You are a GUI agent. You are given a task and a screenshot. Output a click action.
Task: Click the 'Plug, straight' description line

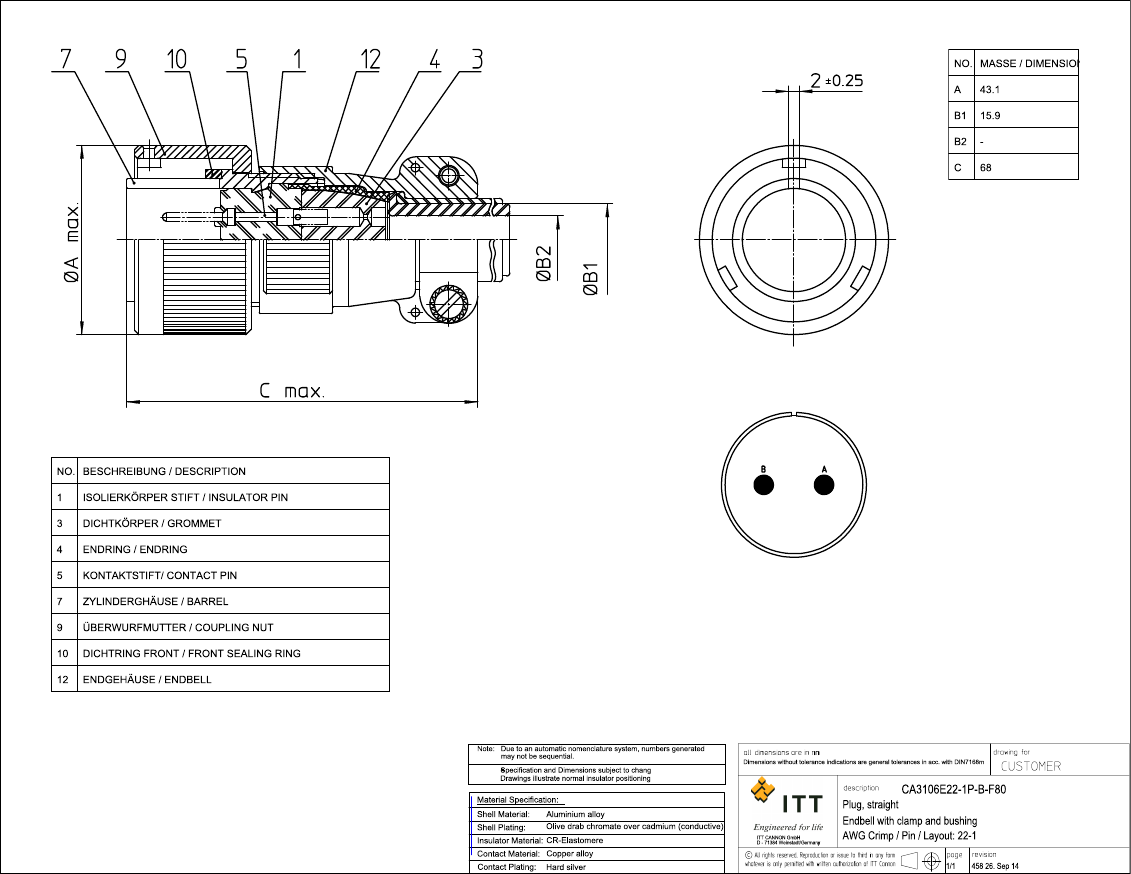click(x=871, y=805)
